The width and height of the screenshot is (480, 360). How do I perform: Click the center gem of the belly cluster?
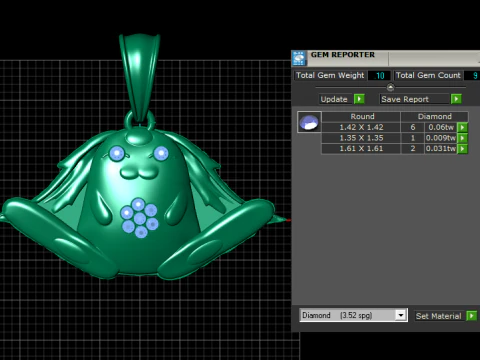coord(140,219)
